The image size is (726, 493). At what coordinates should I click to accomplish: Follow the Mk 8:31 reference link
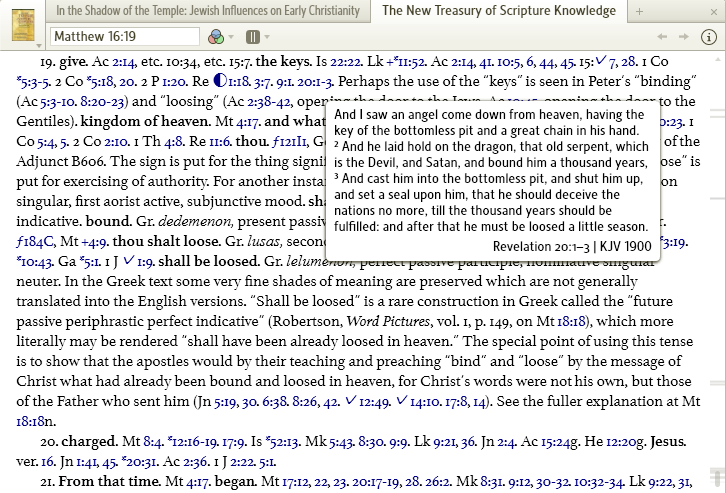pos(493,481)
